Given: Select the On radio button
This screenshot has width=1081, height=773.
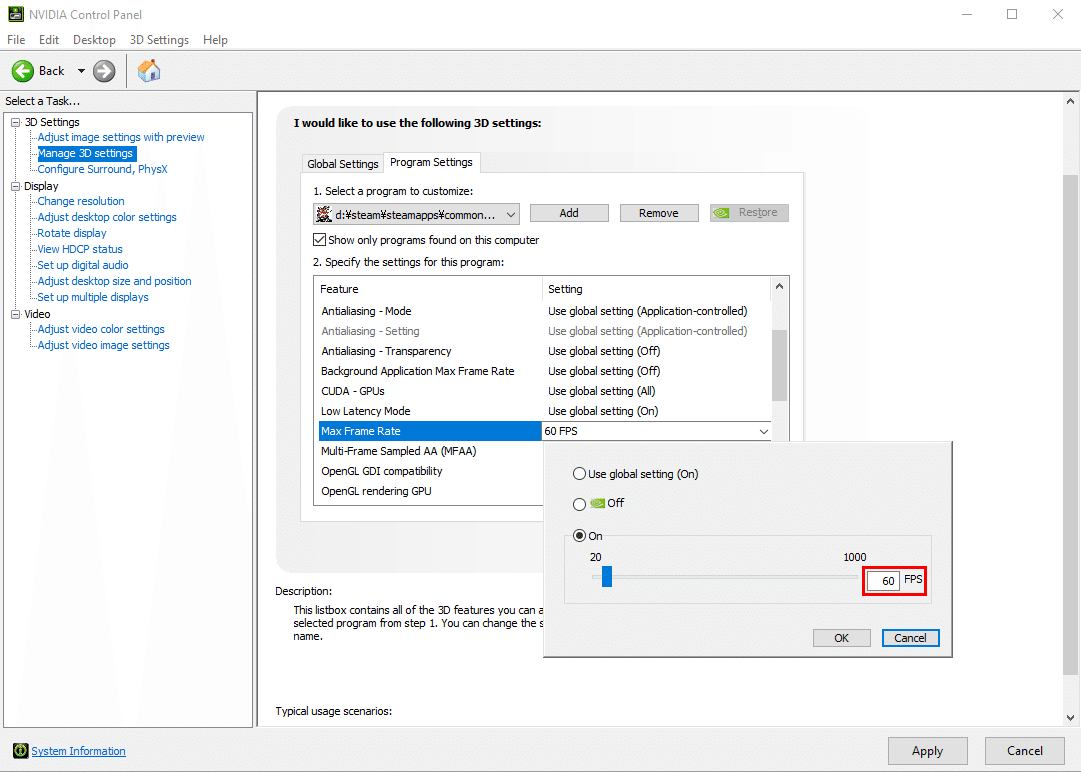Looking at the screenshot, I should tap(579, 536).
